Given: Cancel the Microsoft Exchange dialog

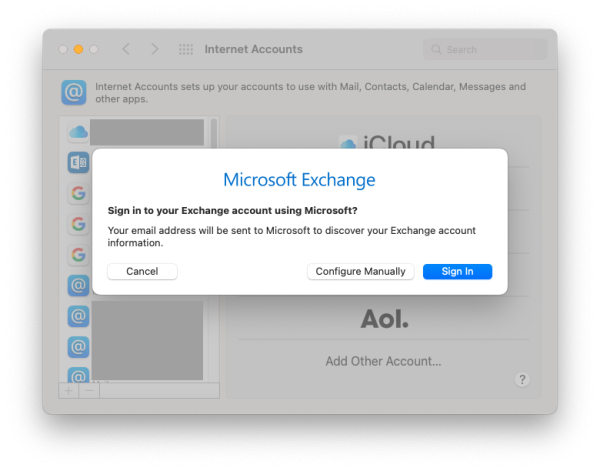Looking at the screenshot, I should point(142,272).
